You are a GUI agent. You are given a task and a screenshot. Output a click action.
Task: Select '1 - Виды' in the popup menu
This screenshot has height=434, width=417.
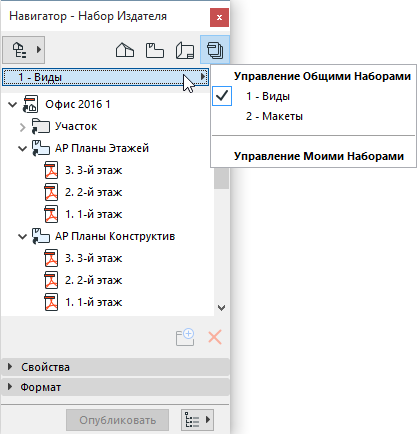coord(268,96)
